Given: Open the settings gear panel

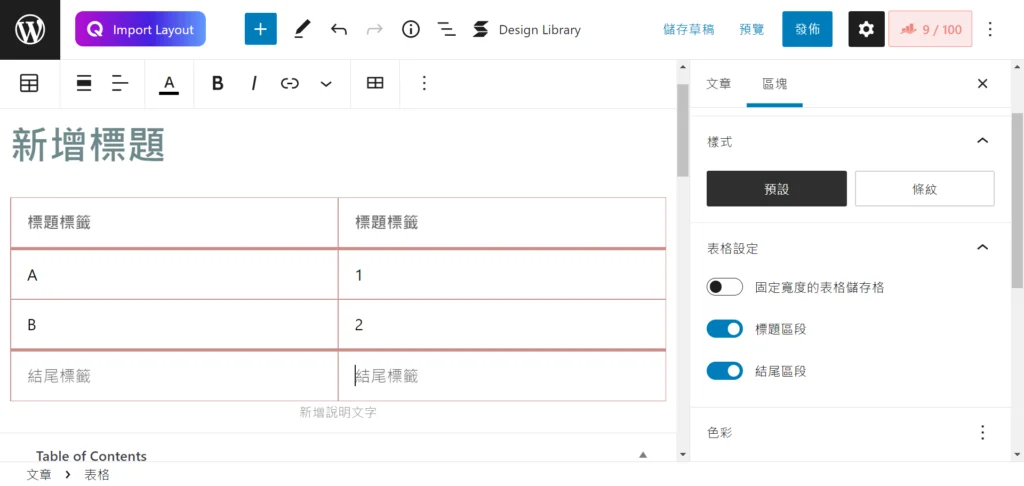Looking at the screenshot, I should 867,29.
